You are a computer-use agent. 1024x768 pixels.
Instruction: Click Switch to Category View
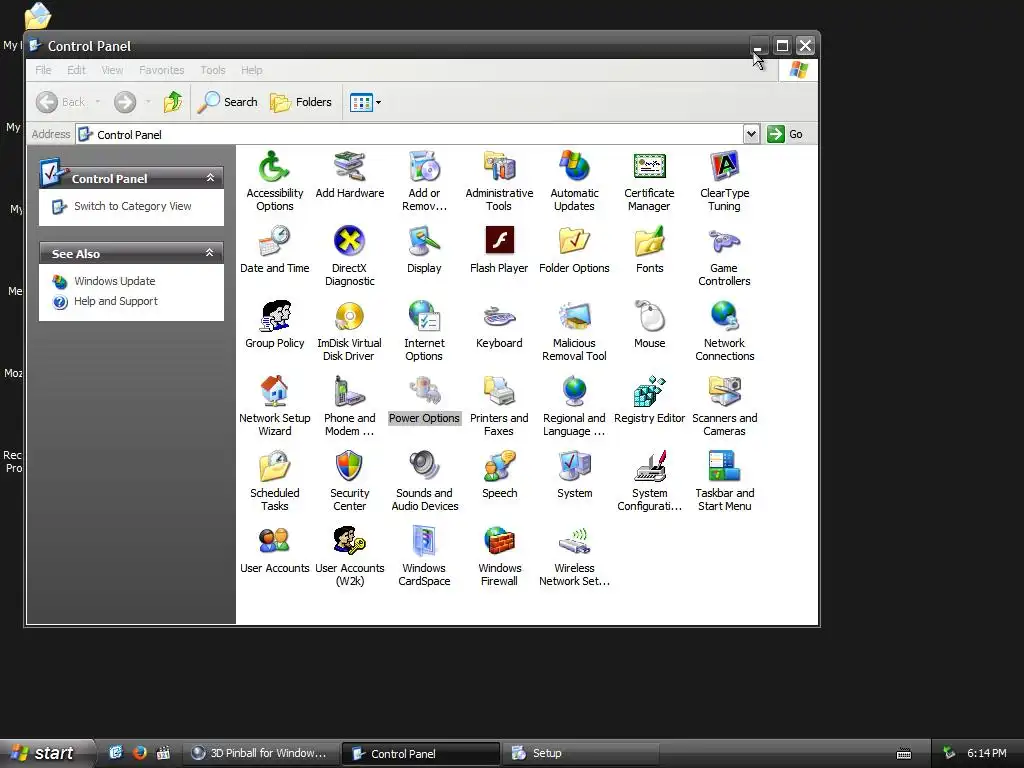(133, 206)
